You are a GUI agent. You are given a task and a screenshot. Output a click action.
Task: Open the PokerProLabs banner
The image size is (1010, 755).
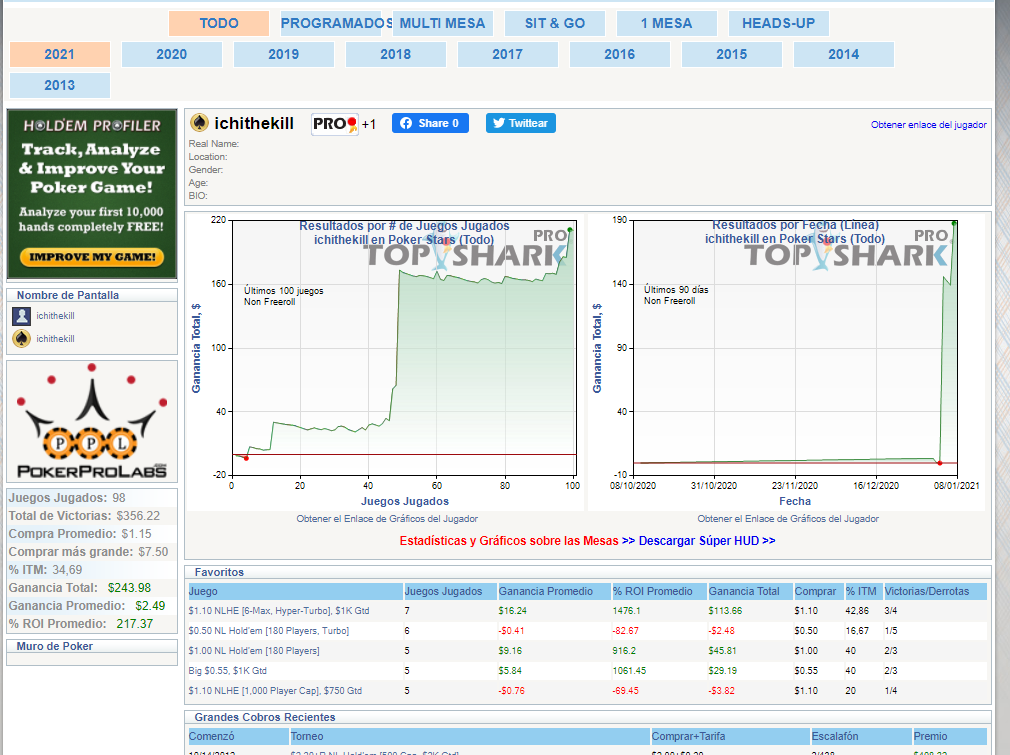pyautogui.click(x=92, y=421)
